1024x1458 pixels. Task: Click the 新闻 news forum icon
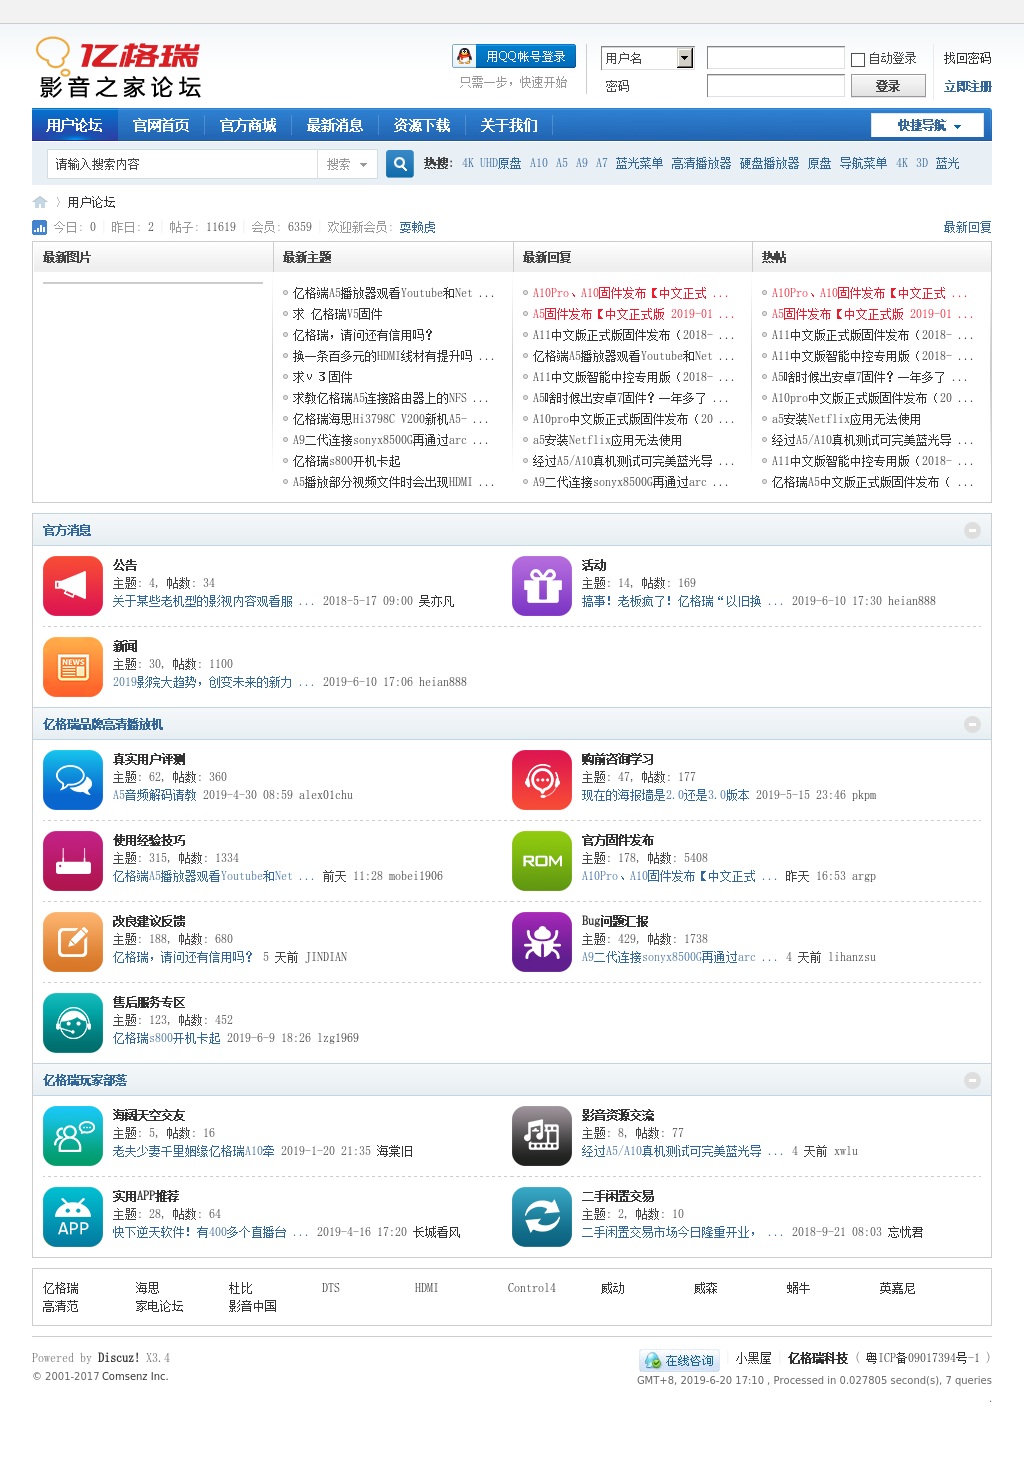pos(73,667)
